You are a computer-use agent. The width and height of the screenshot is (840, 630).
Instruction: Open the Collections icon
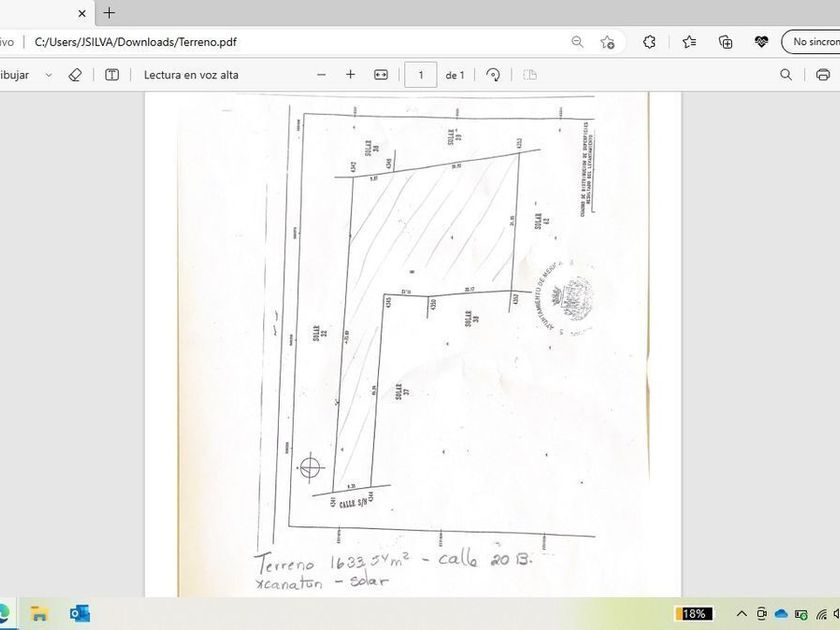725,42
